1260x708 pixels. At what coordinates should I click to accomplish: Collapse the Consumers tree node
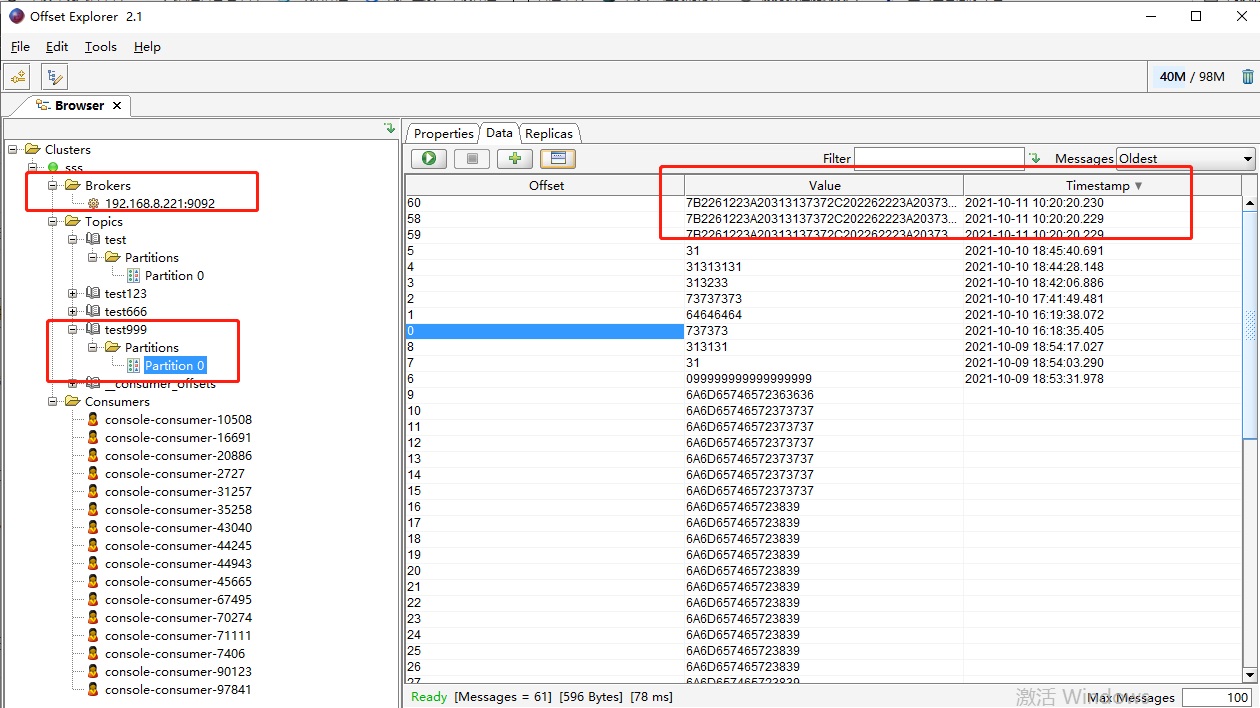coord(53,401)
